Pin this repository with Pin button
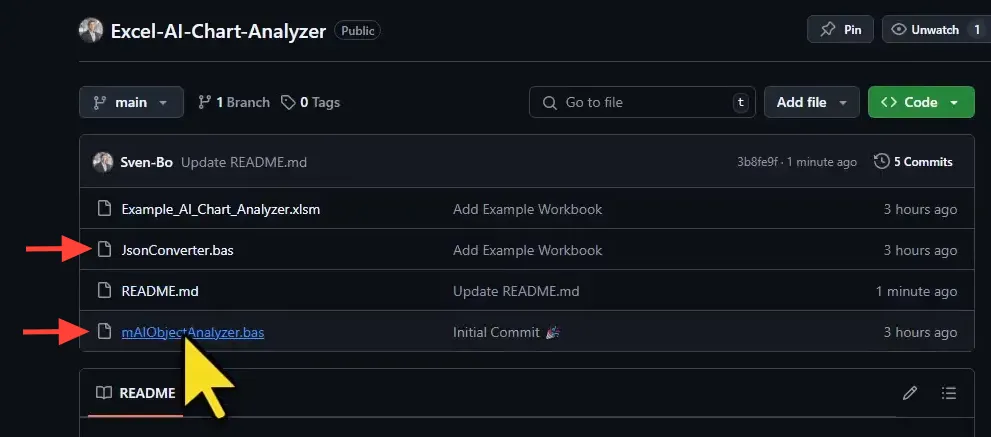991x437 pixels. (840, 30)
